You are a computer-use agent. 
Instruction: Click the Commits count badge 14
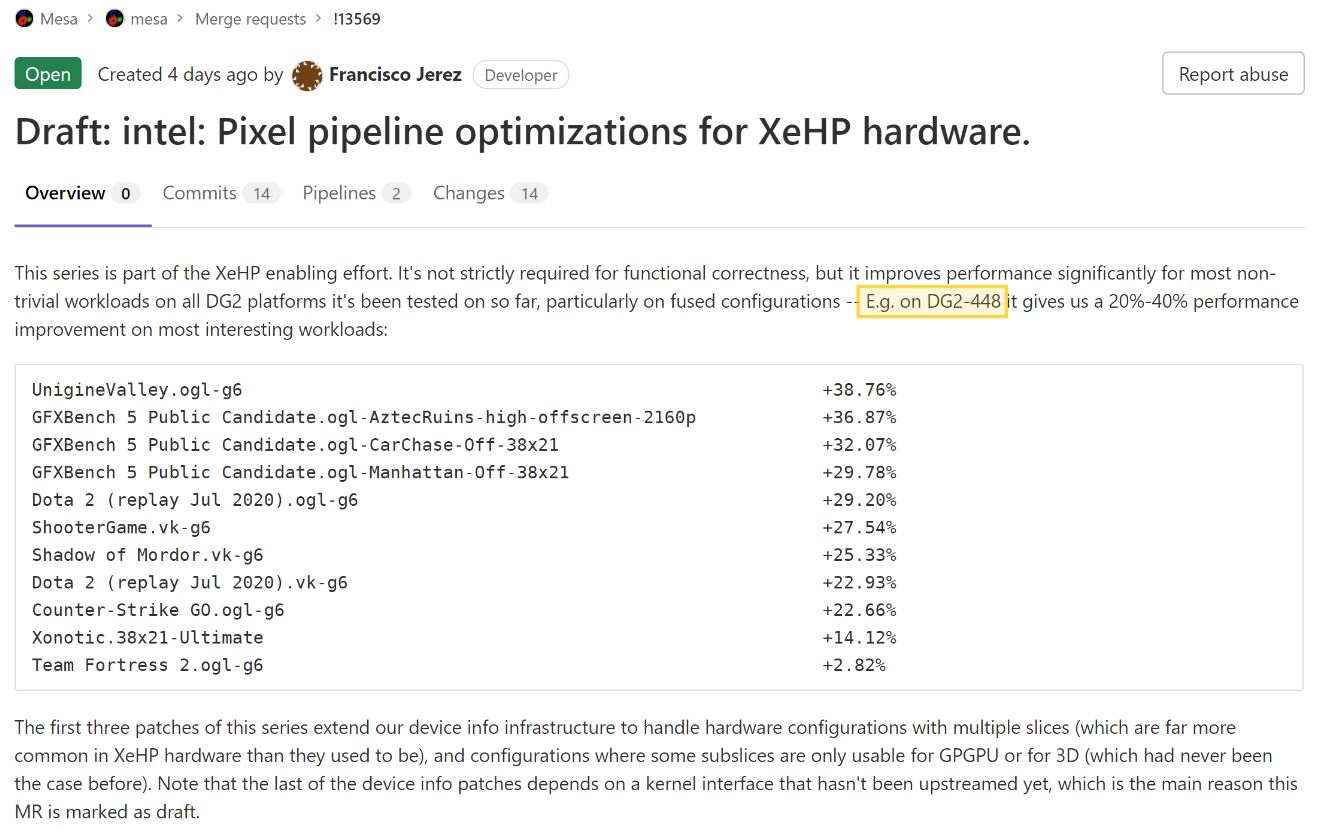(x=262, y=194)
